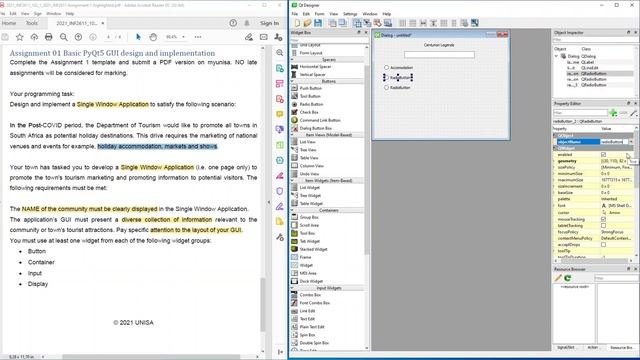
Task: Select Edit Widgets mode icon in Qt Designer
Action: [x=357, y=23]
